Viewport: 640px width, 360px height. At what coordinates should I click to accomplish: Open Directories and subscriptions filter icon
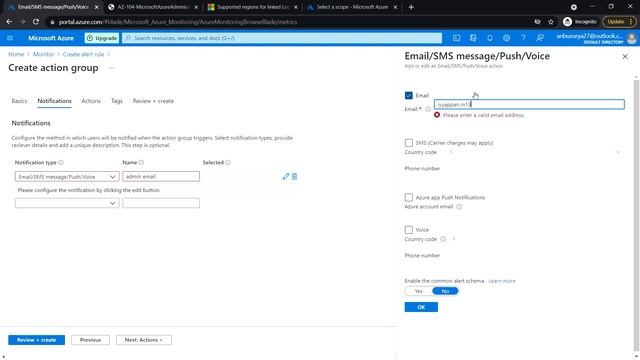coord(473,38)
